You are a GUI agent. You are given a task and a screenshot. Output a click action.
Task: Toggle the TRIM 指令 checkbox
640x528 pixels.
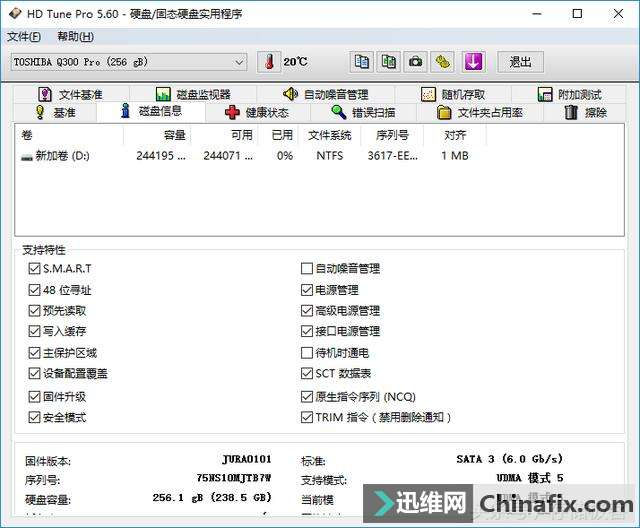(x=307, y=417)
